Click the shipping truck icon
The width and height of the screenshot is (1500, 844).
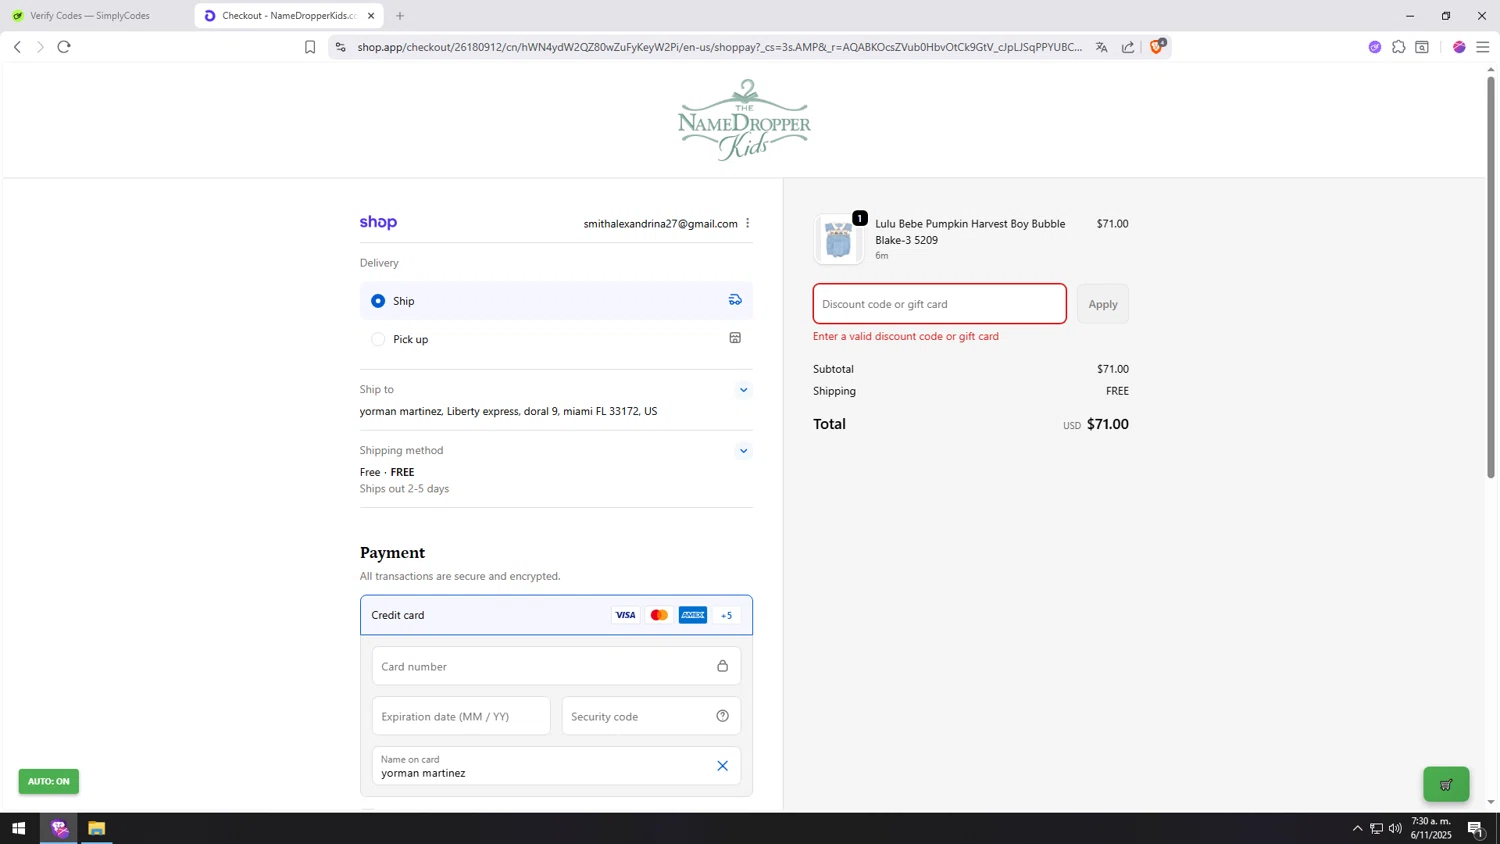735,300
